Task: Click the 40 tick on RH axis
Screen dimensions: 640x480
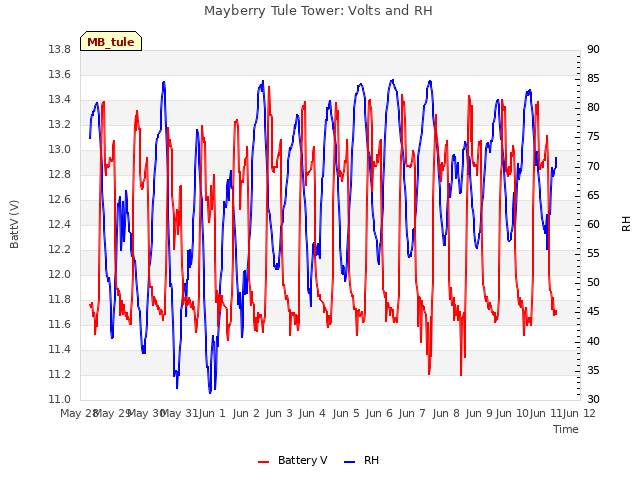Action: [x=593, y=341]
